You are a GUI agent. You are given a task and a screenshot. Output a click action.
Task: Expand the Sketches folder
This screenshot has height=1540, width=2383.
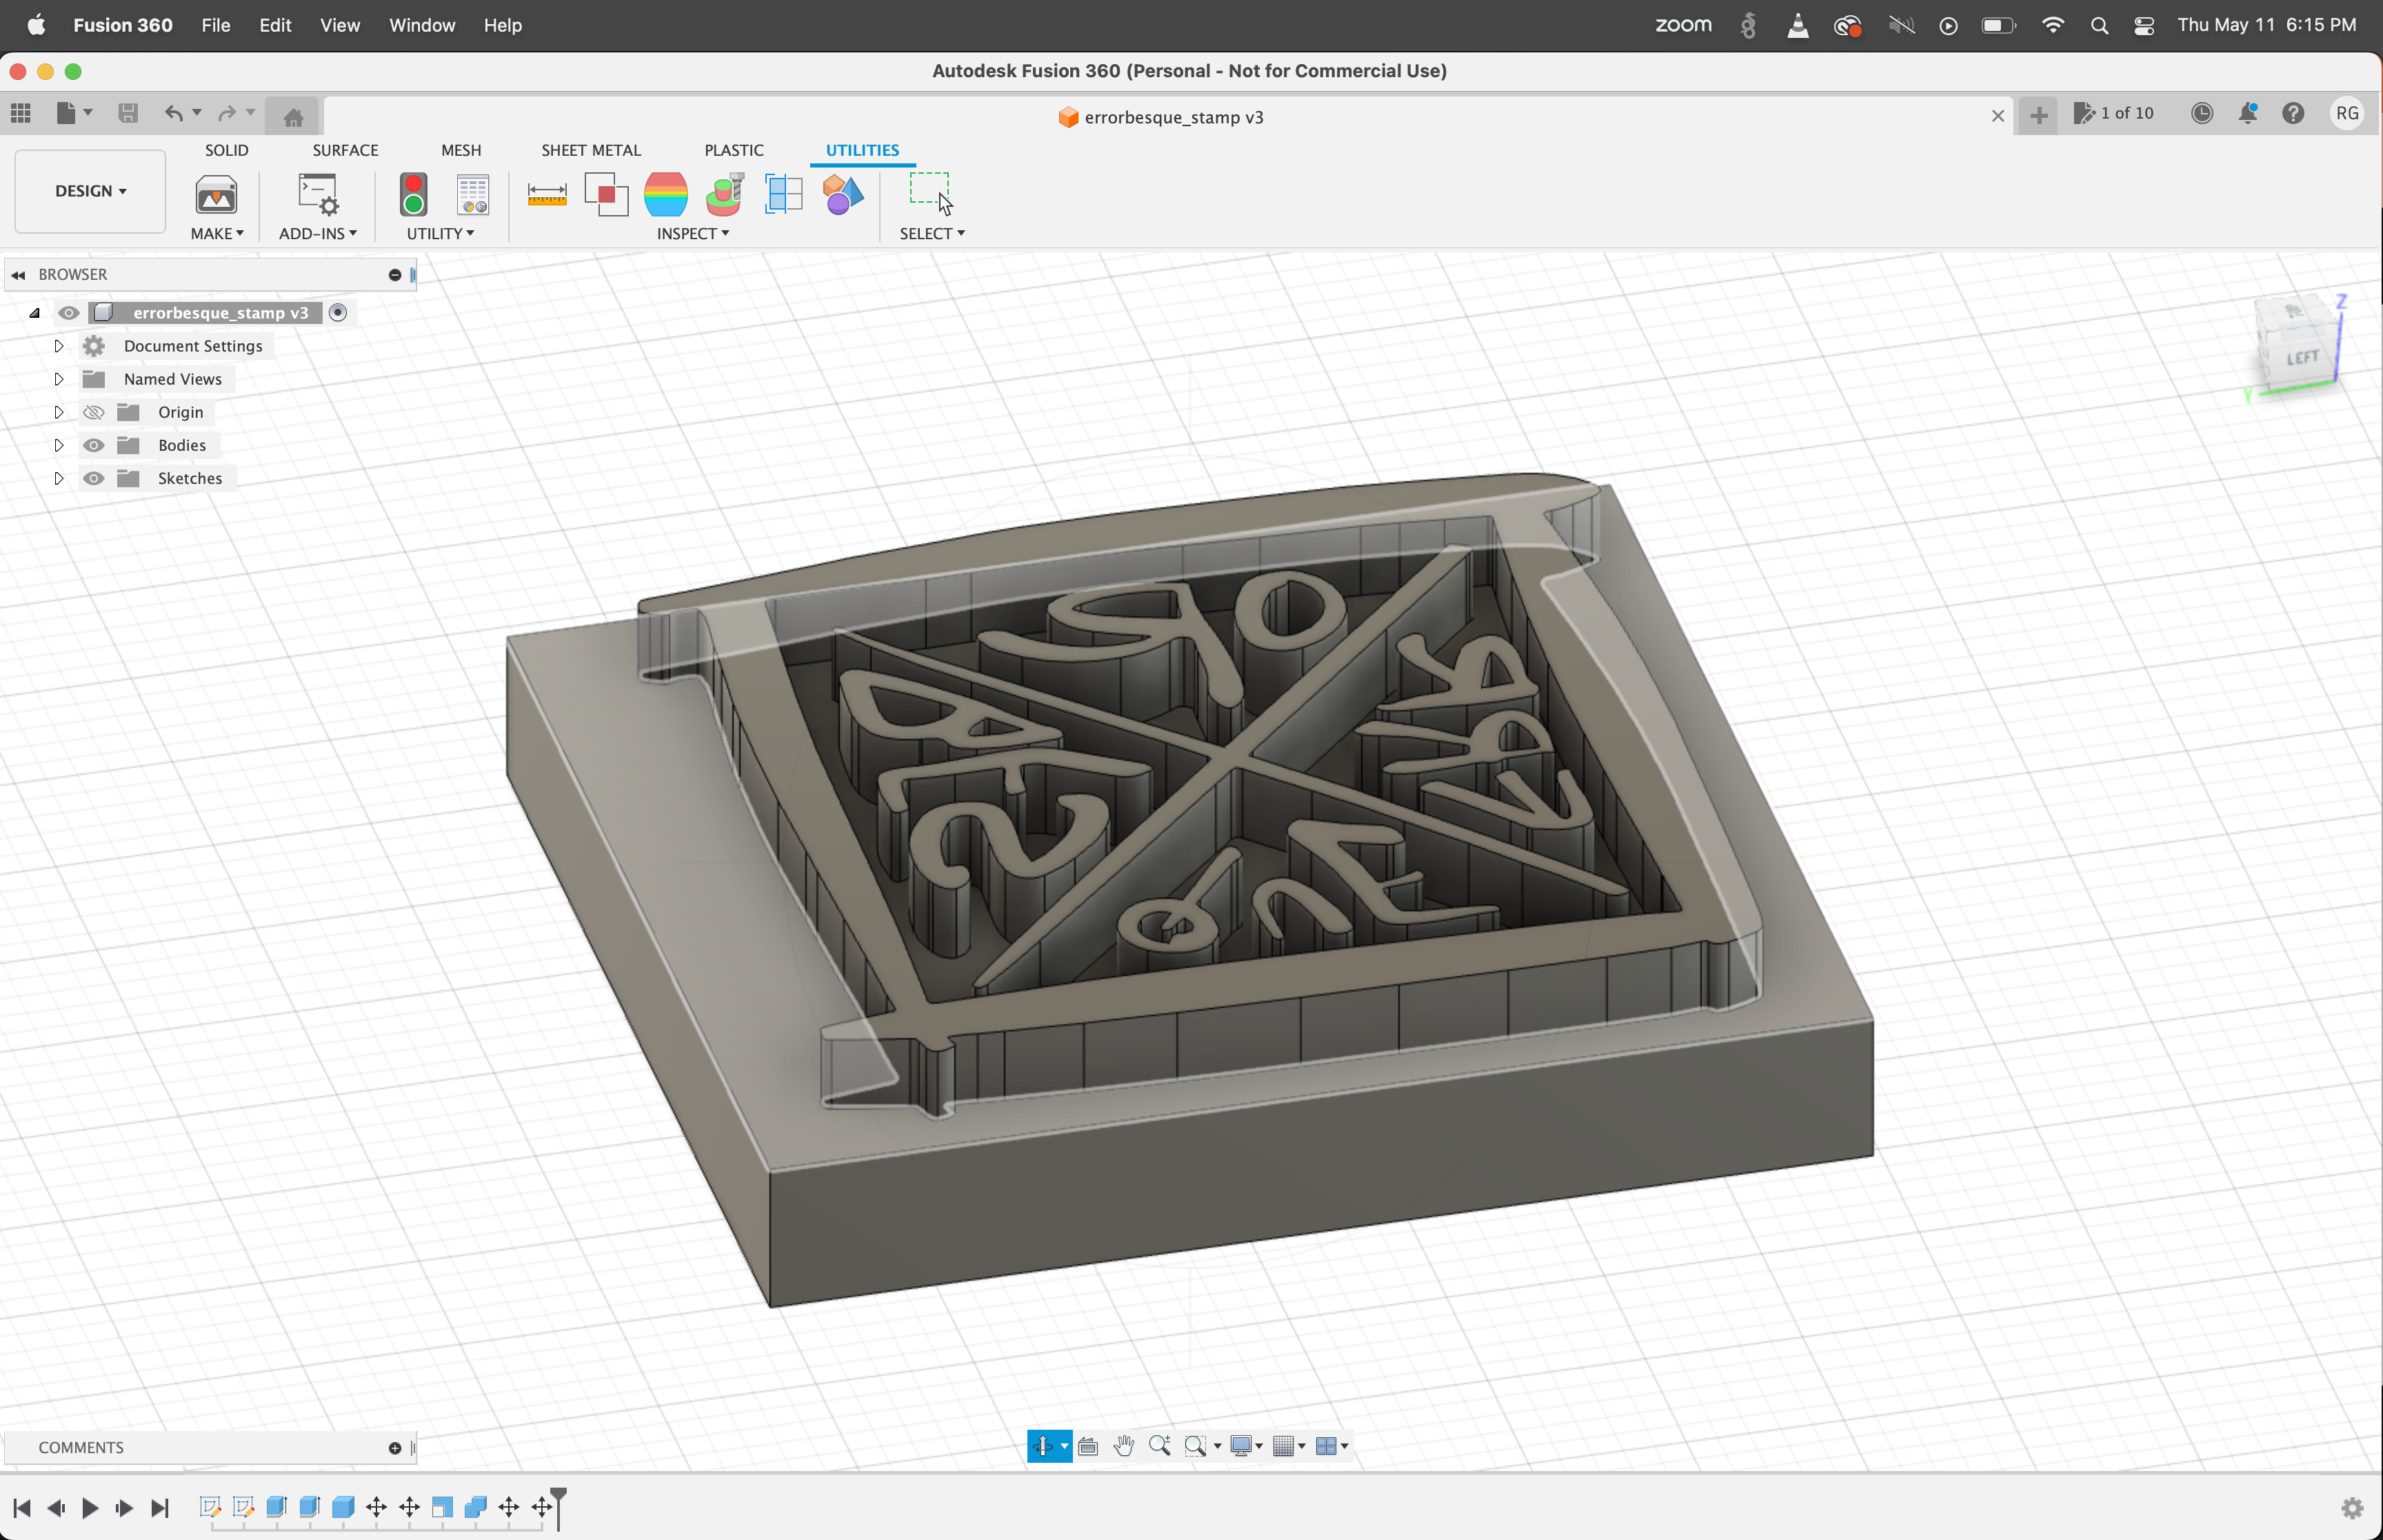58,478
